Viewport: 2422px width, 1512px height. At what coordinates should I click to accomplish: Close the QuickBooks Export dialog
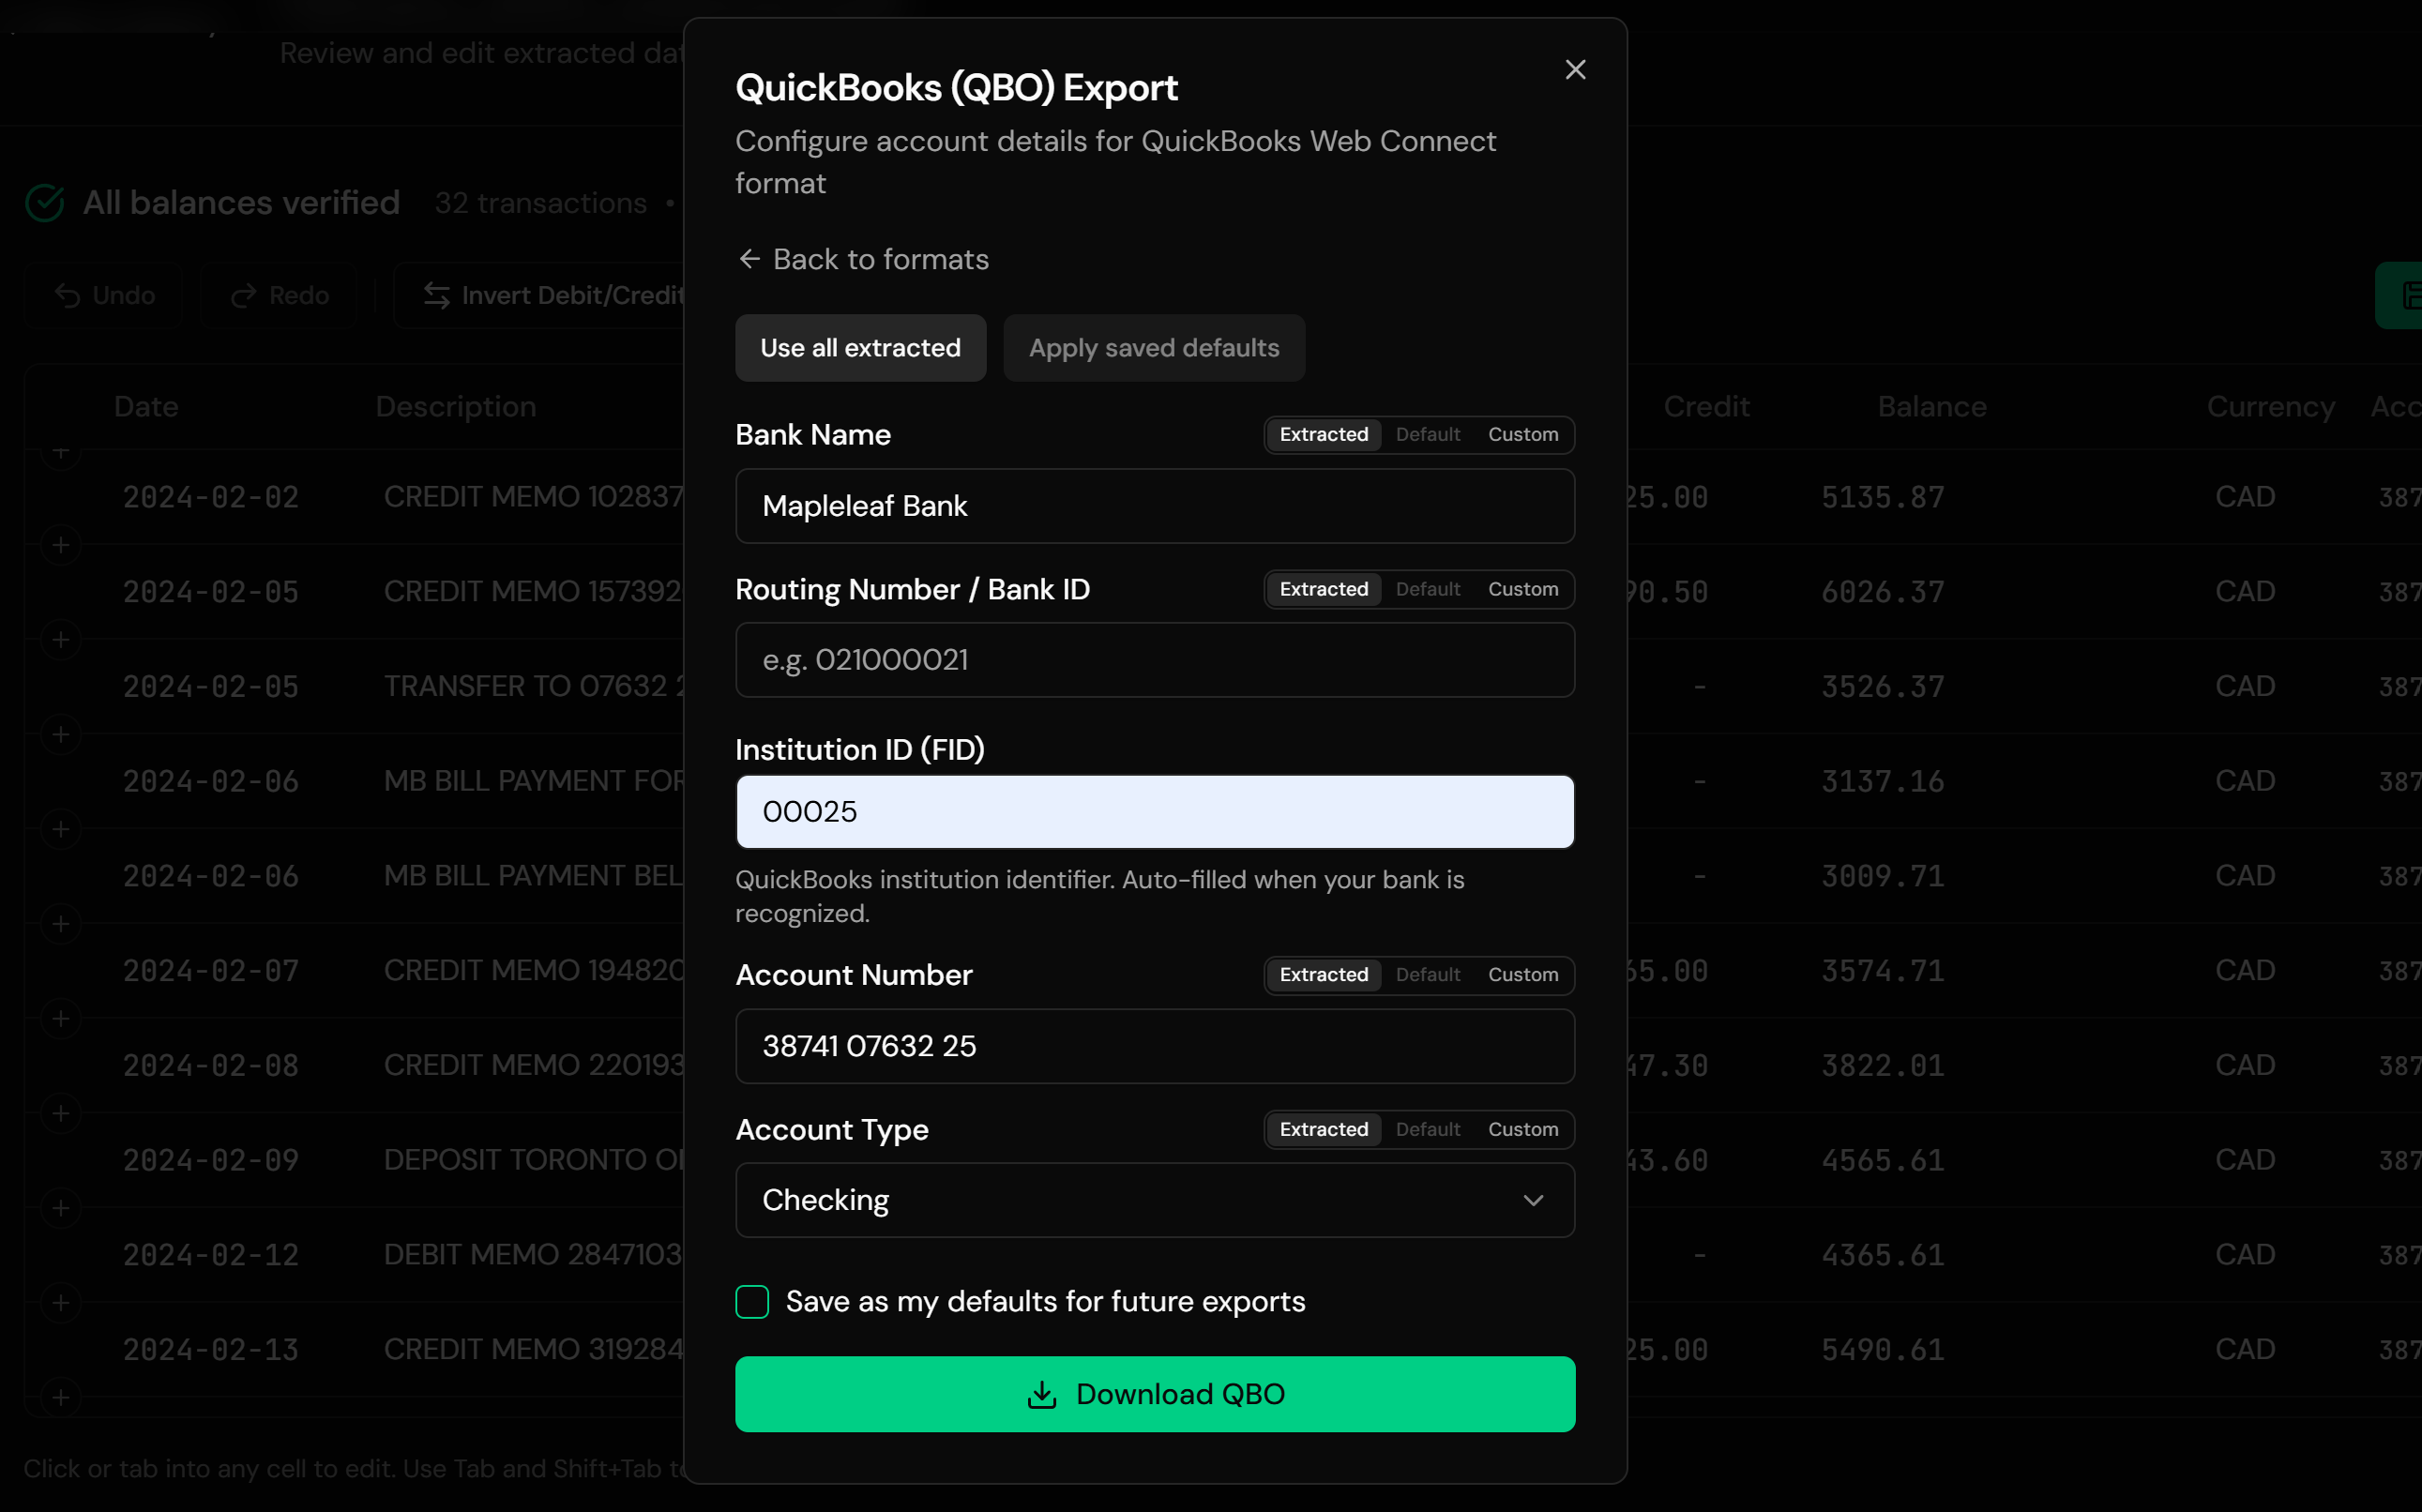pyautogui.click(x=1575, y=69)
